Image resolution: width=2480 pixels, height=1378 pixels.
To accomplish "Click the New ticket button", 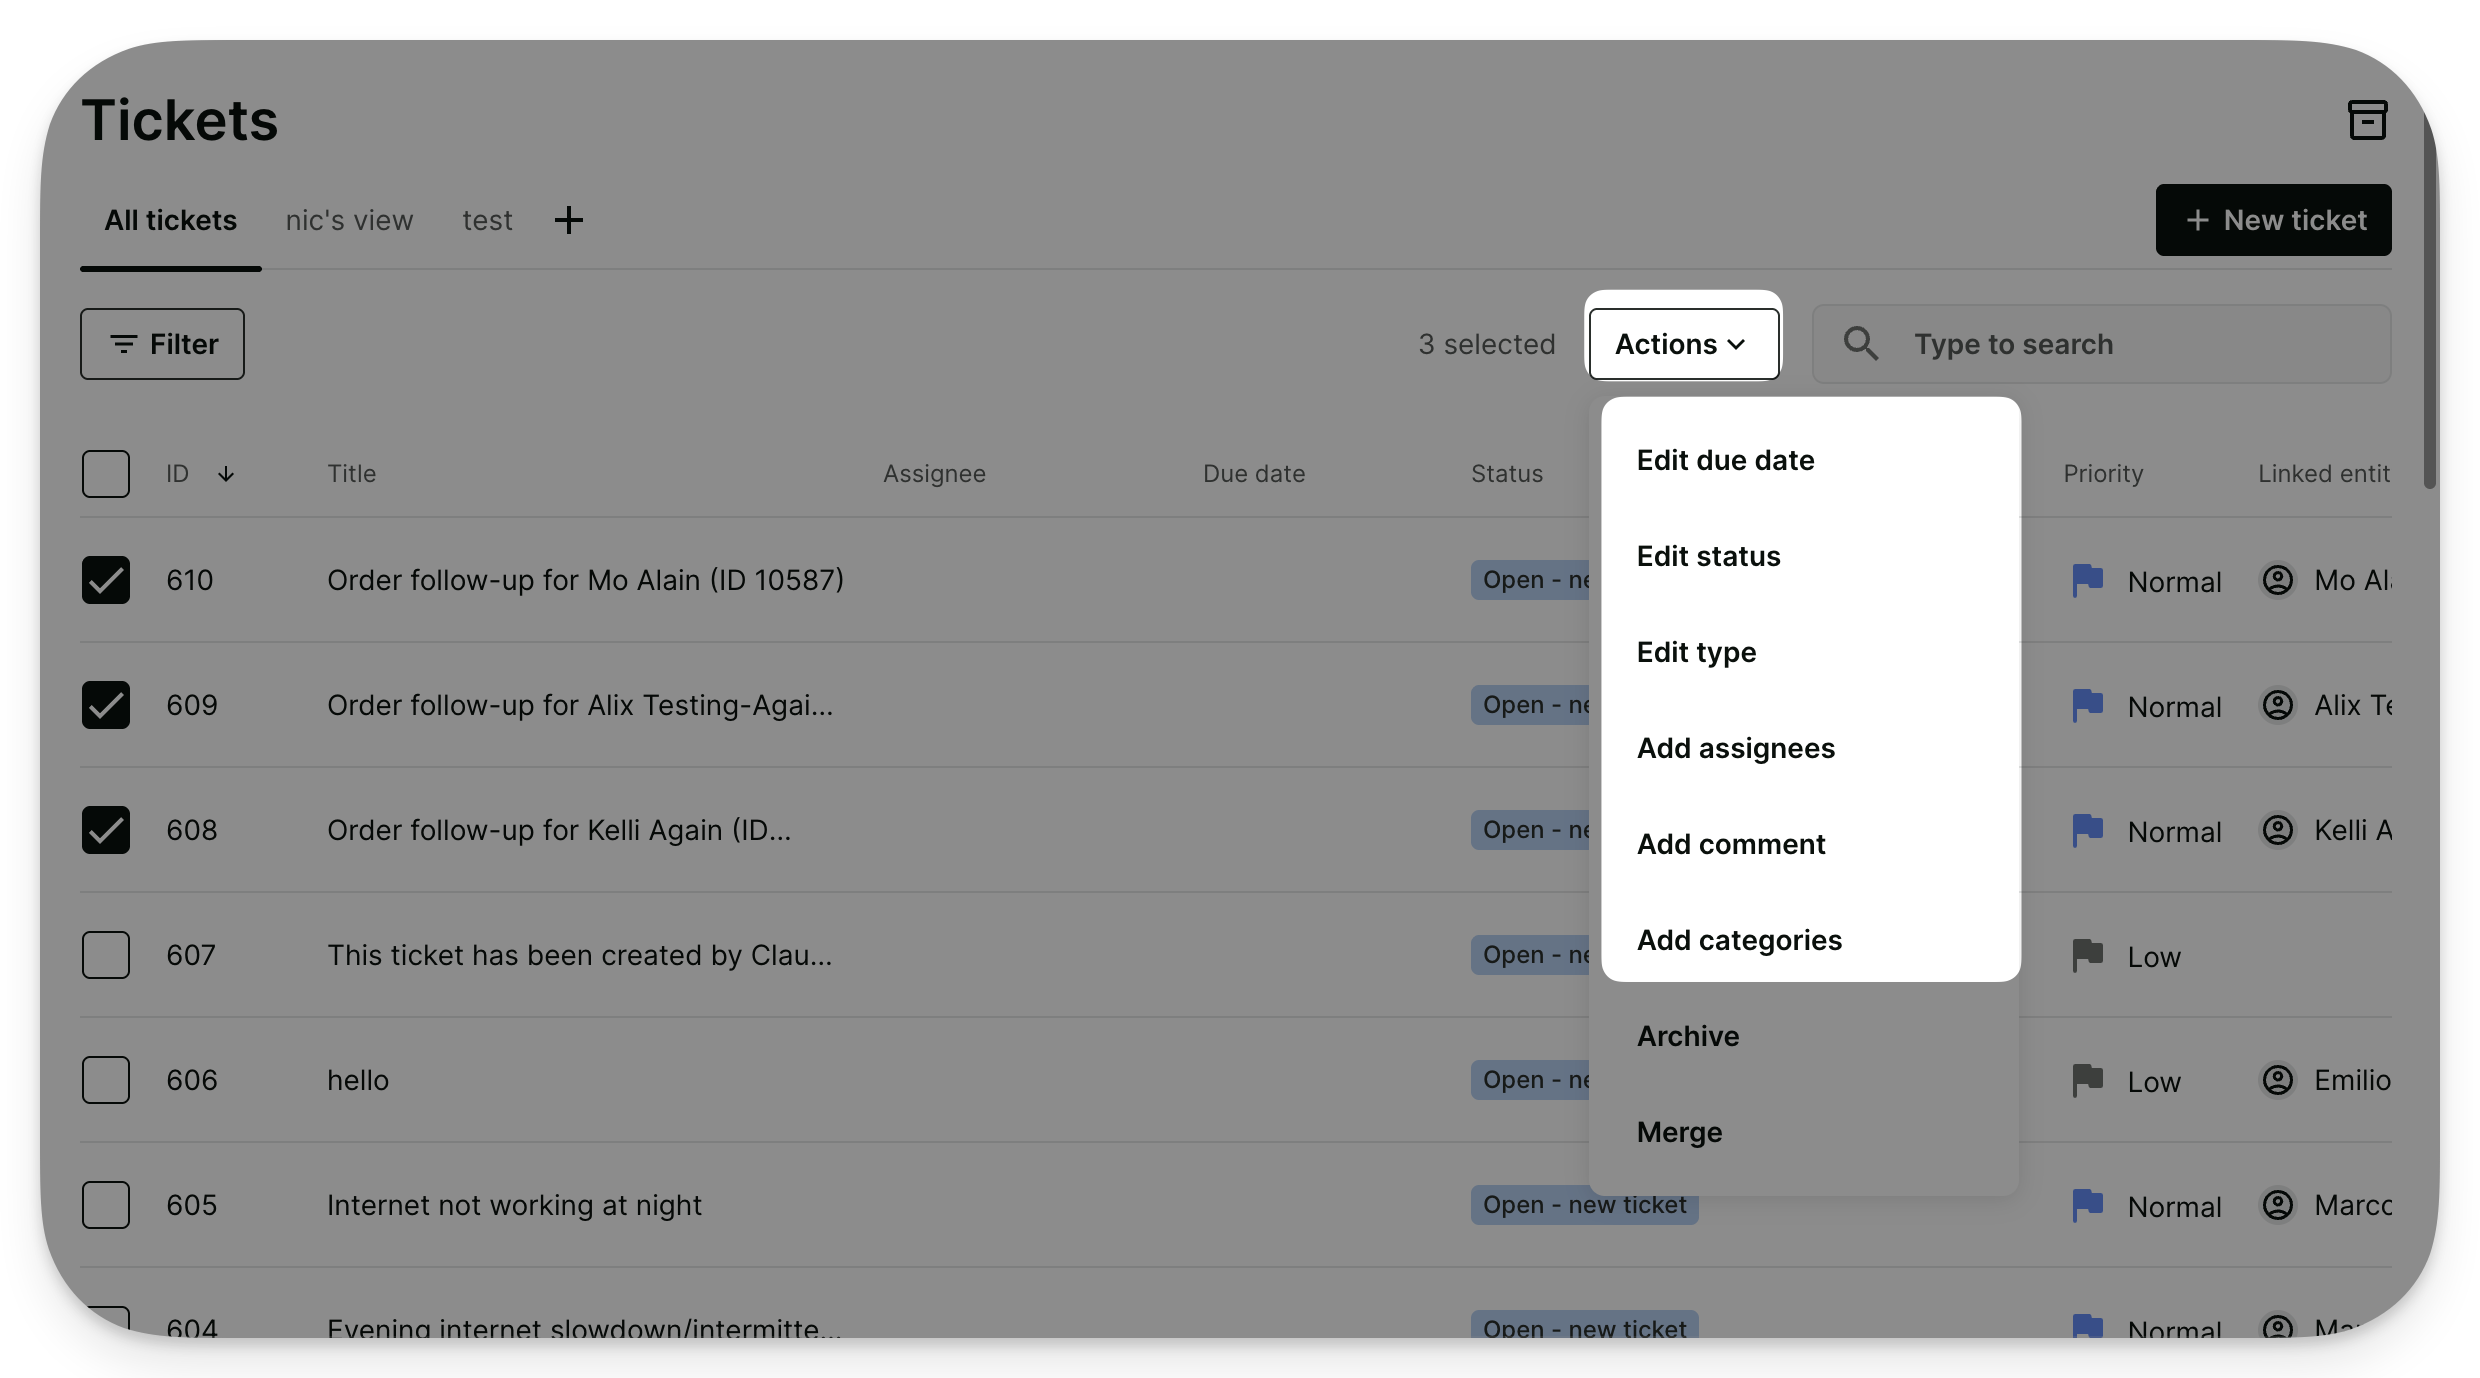I will coord(2273,220).
